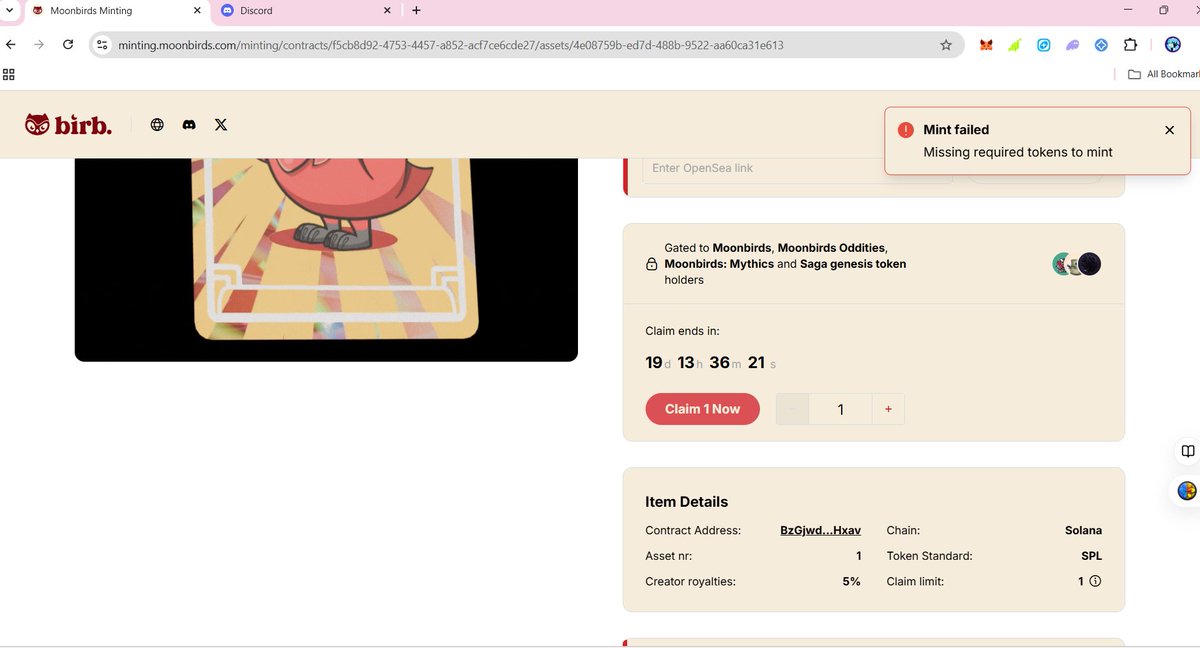Open the Discord icon in birb header
This screenshot has height=648, width=1200.
point(189,125)
